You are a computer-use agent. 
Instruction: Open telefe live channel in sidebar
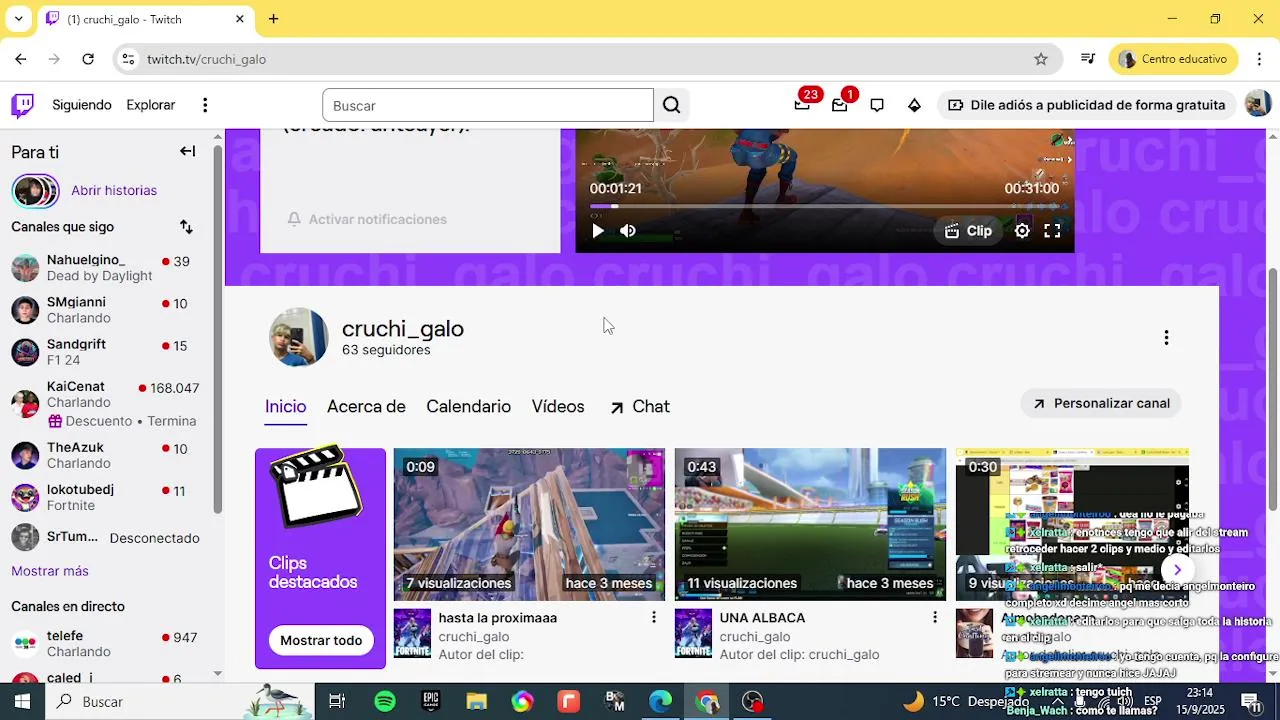[x=105, y=644]
